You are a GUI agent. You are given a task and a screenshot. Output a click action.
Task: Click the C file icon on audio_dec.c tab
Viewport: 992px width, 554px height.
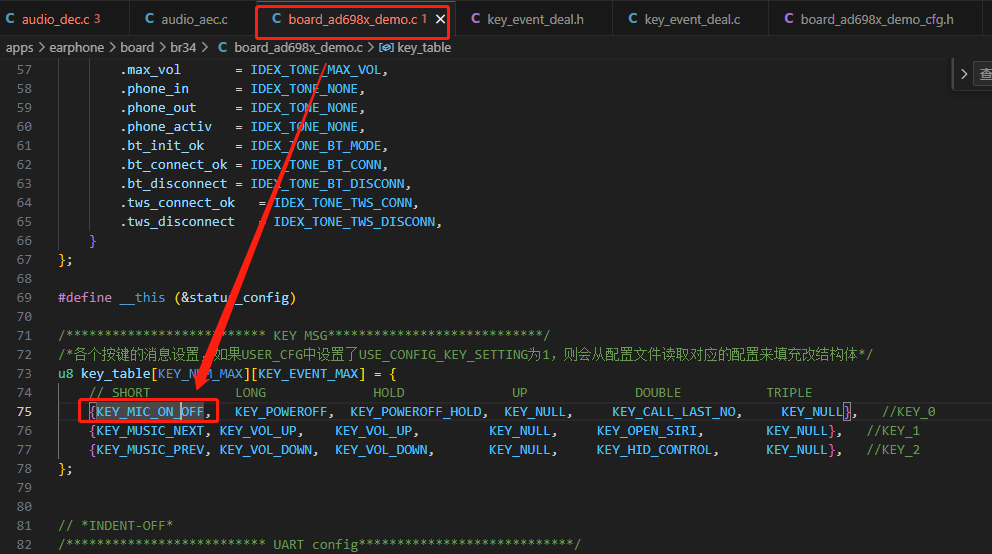(10, 19)
